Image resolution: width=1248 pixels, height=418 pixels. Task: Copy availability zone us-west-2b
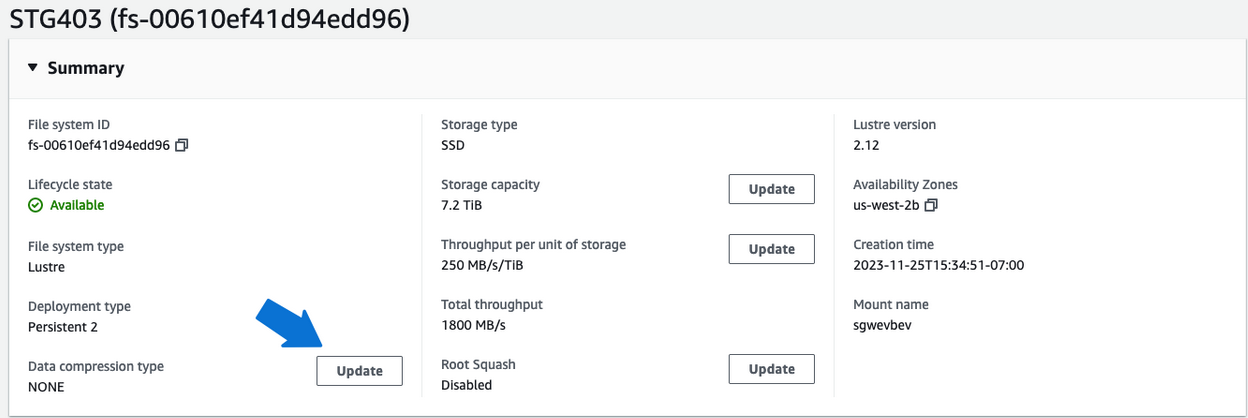(x=931, y=205)
